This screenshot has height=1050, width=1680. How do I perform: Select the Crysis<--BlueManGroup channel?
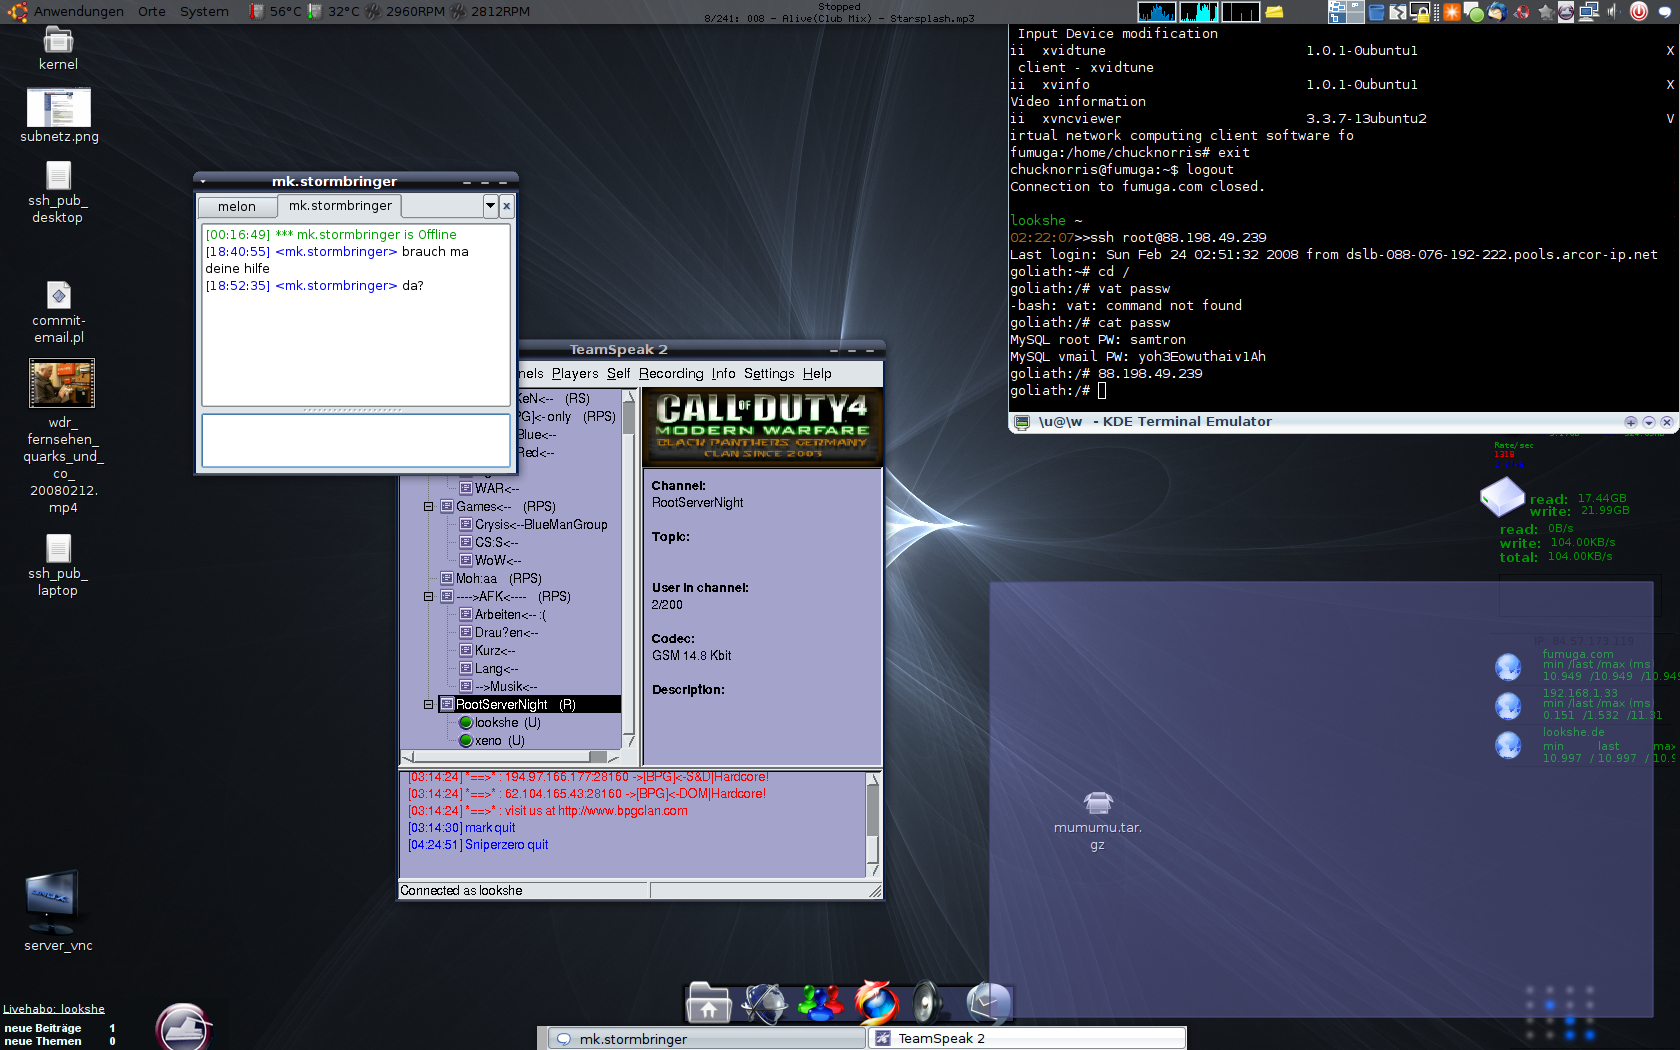pyautogui.click(x=533, y=525)
